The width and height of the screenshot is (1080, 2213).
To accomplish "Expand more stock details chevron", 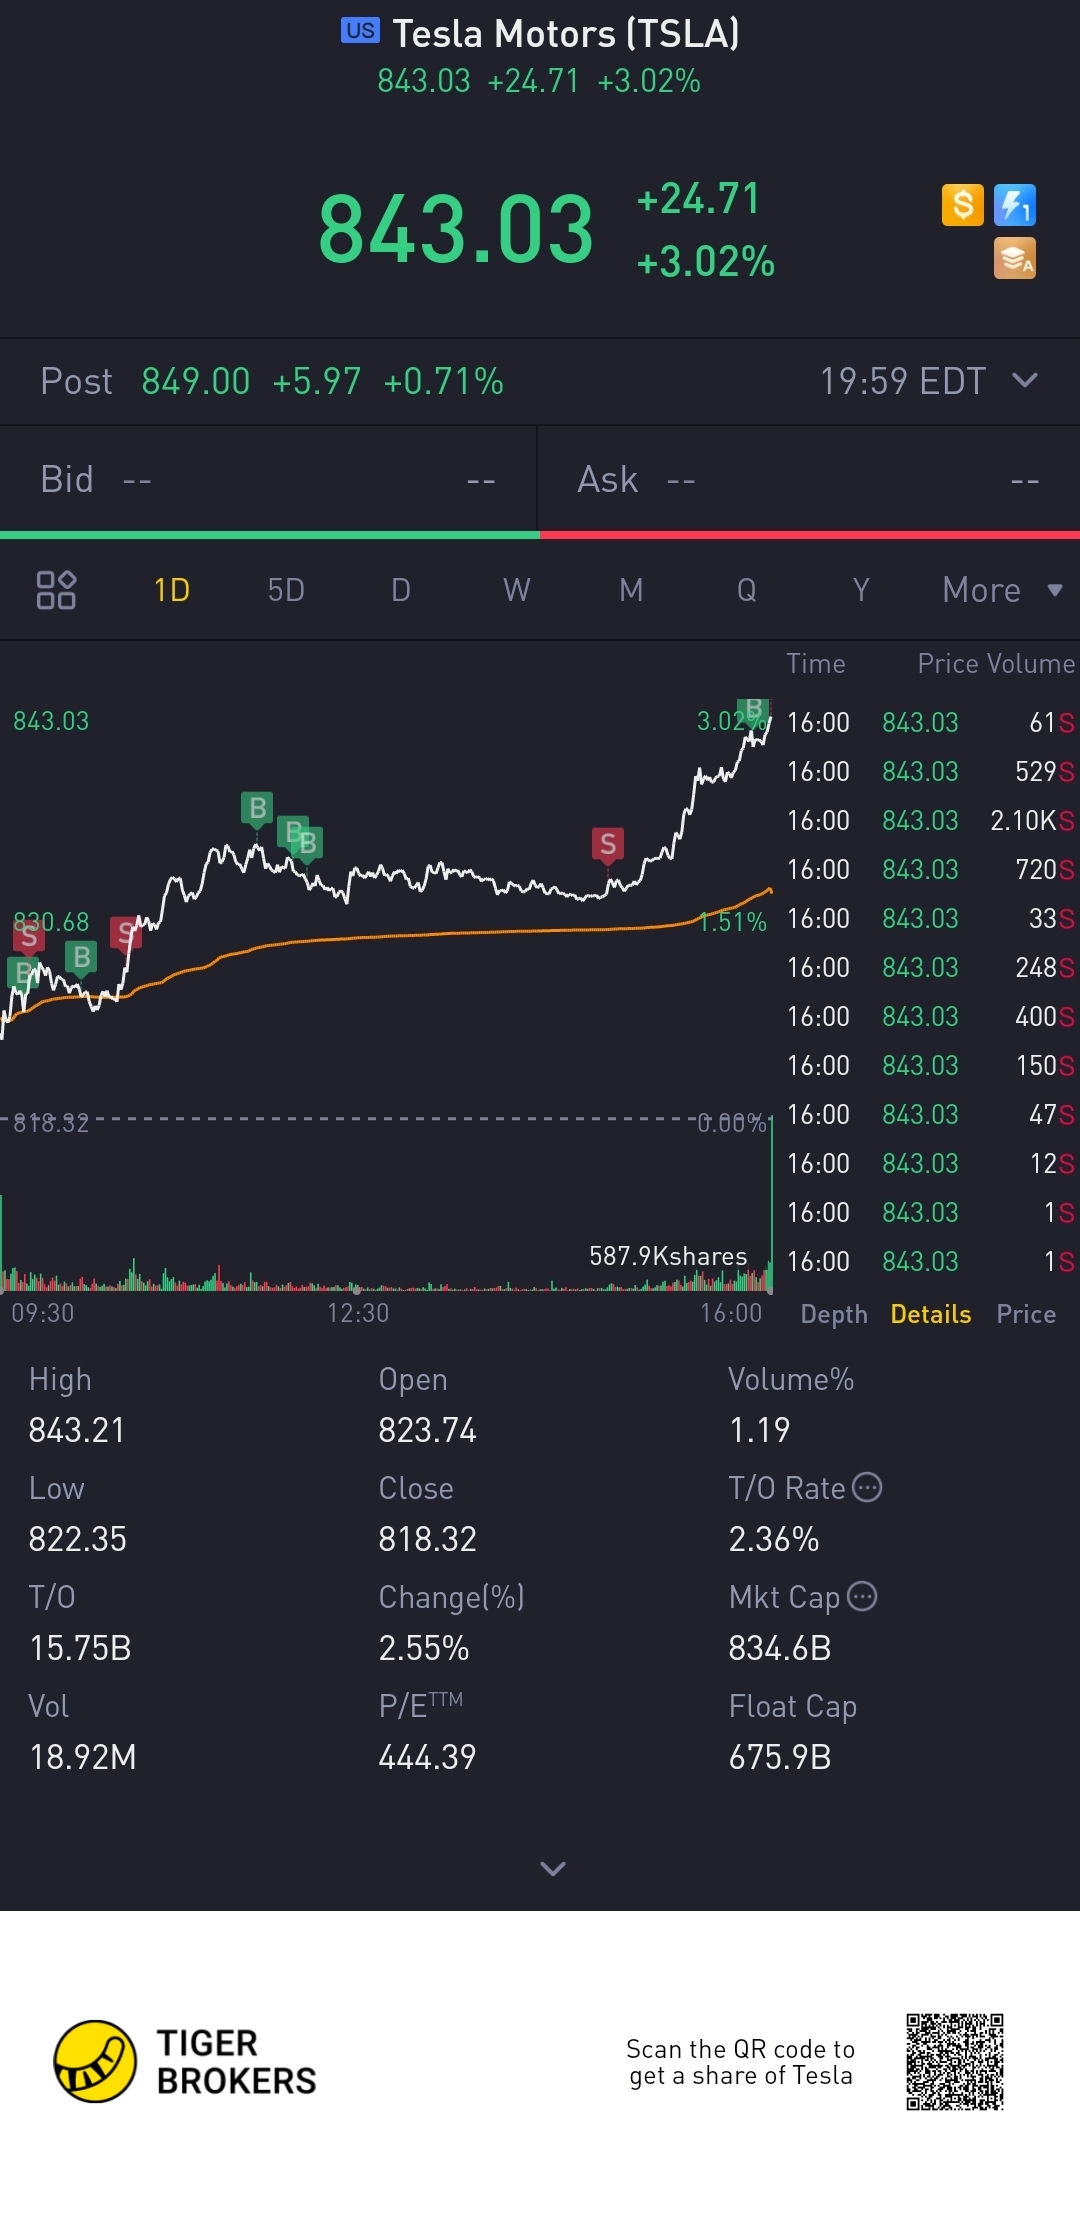I will point(553,1868).
